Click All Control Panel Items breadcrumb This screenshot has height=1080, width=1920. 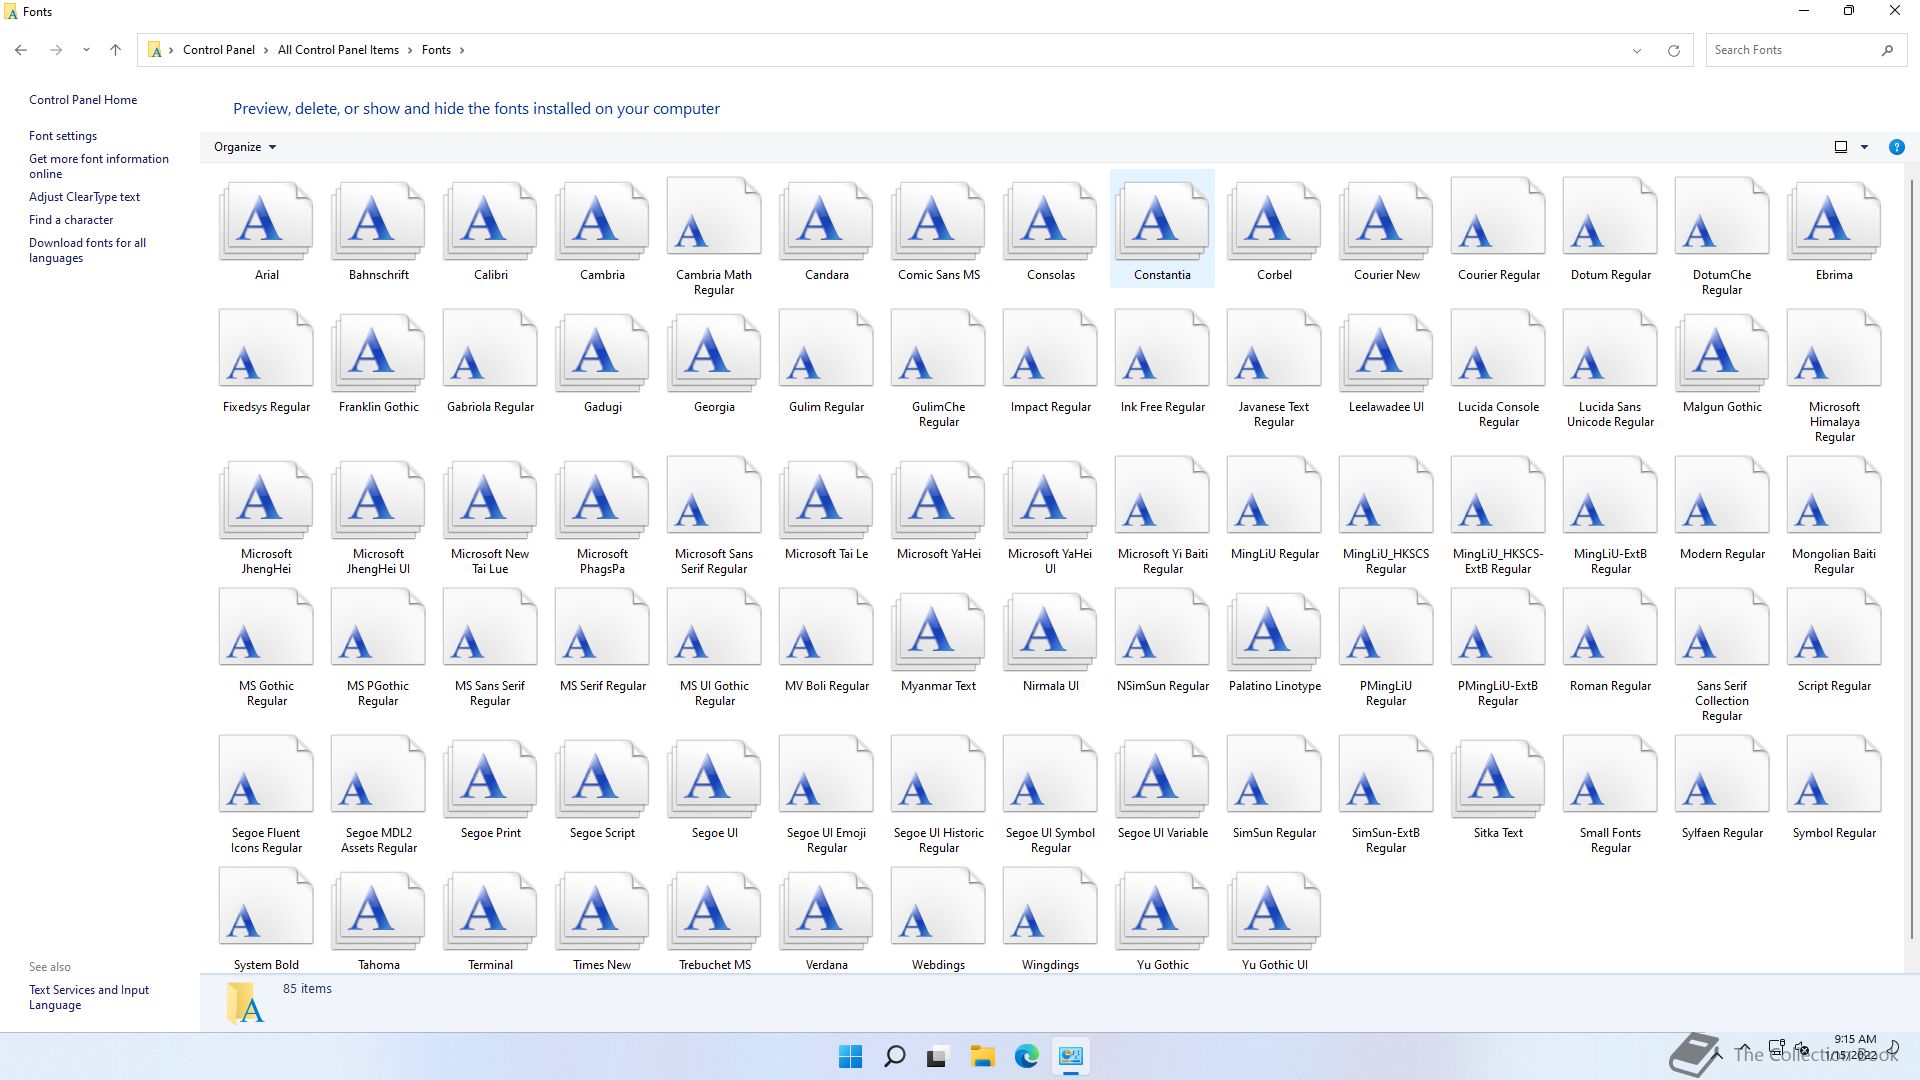click(x=338, y=50)
